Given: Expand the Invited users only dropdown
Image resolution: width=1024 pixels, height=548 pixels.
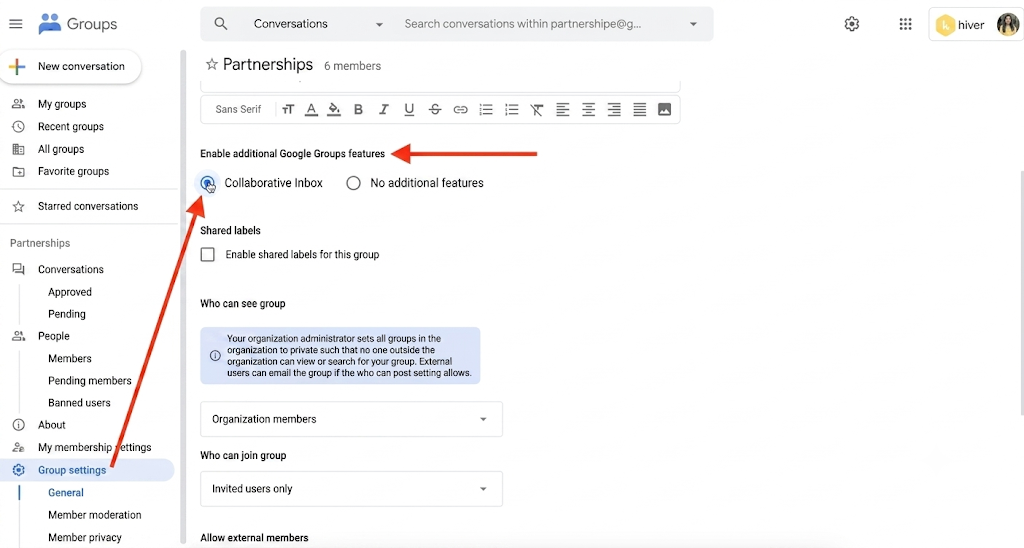Looking at the screenshot, I should point(351,489).
